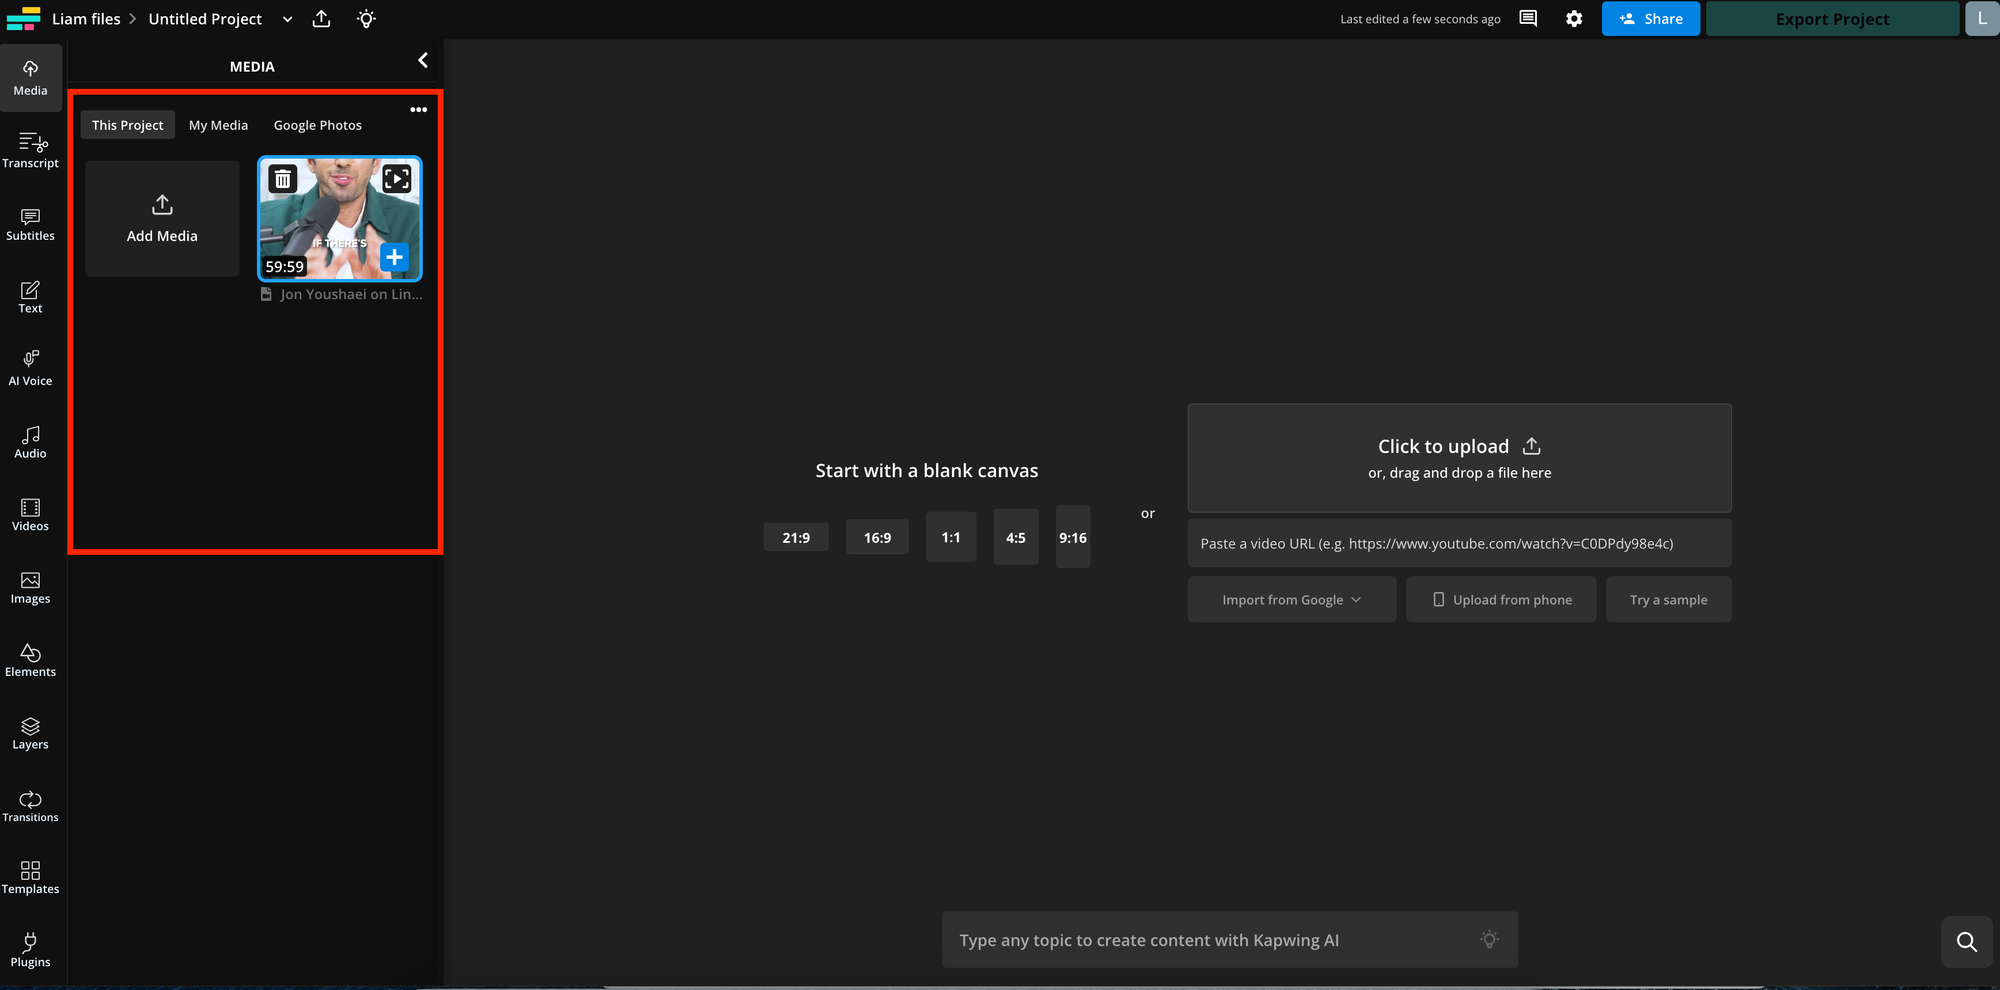Open the Transitions panel
The image size is (2000, 990).
(30, 804)
